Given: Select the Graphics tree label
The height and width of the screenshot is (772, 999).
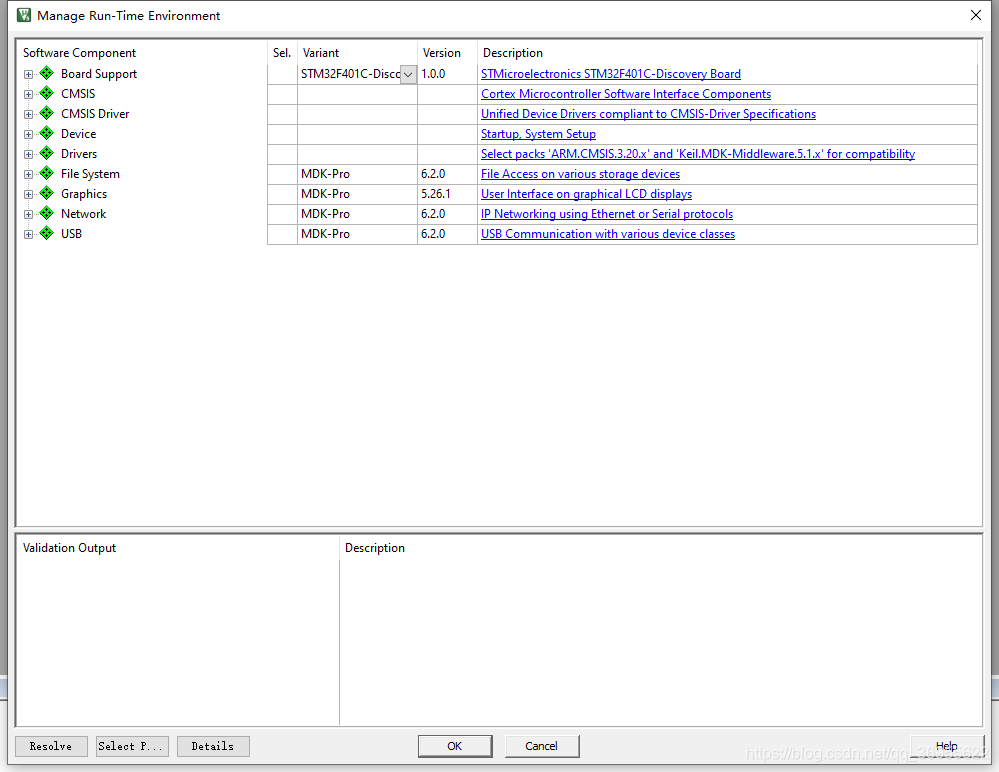Looking at the screenshot, I should click(x=83, y=194).
